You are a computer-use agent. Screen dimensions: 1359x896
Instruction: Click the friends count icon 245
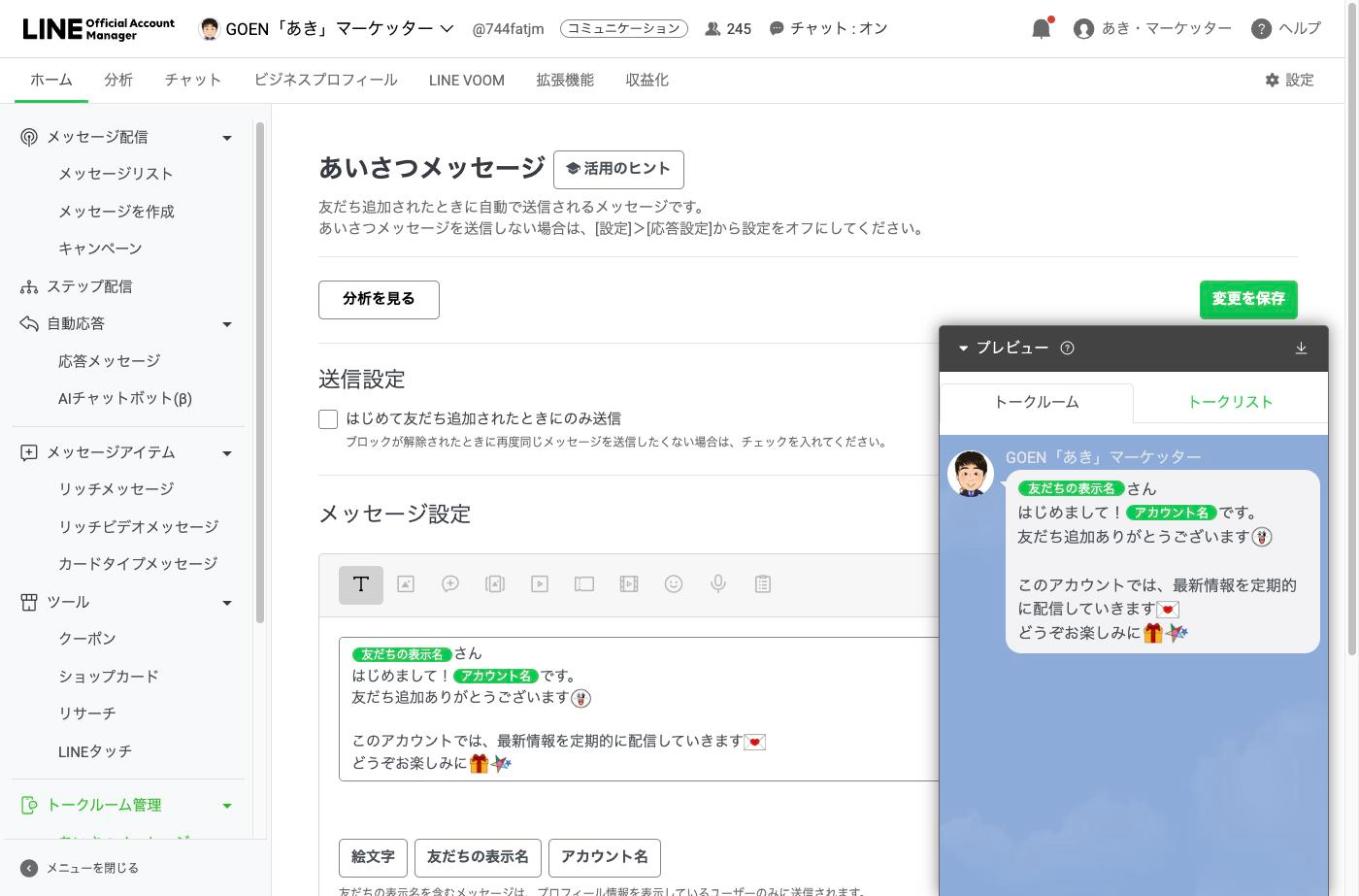tap(713, 29)
